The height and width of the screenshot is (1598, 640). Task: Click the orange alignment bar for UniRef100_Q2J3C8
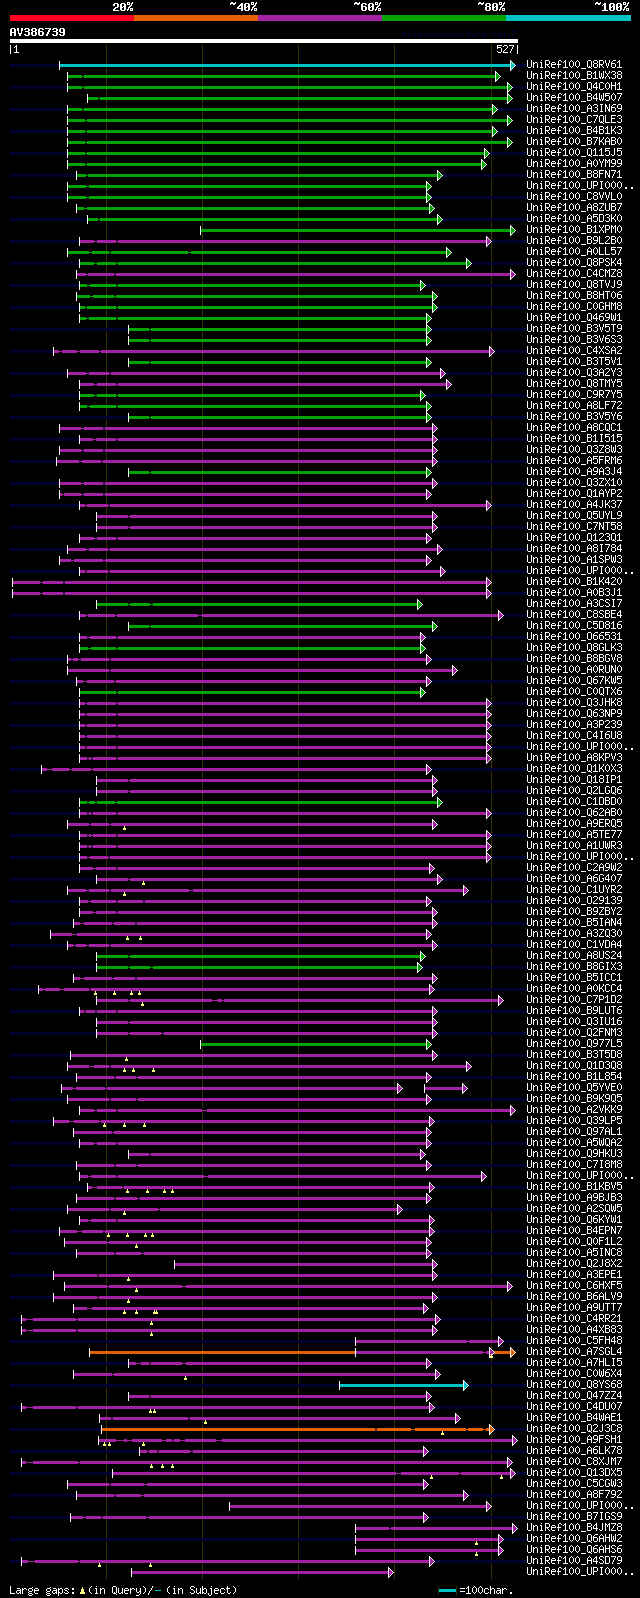298,1429
